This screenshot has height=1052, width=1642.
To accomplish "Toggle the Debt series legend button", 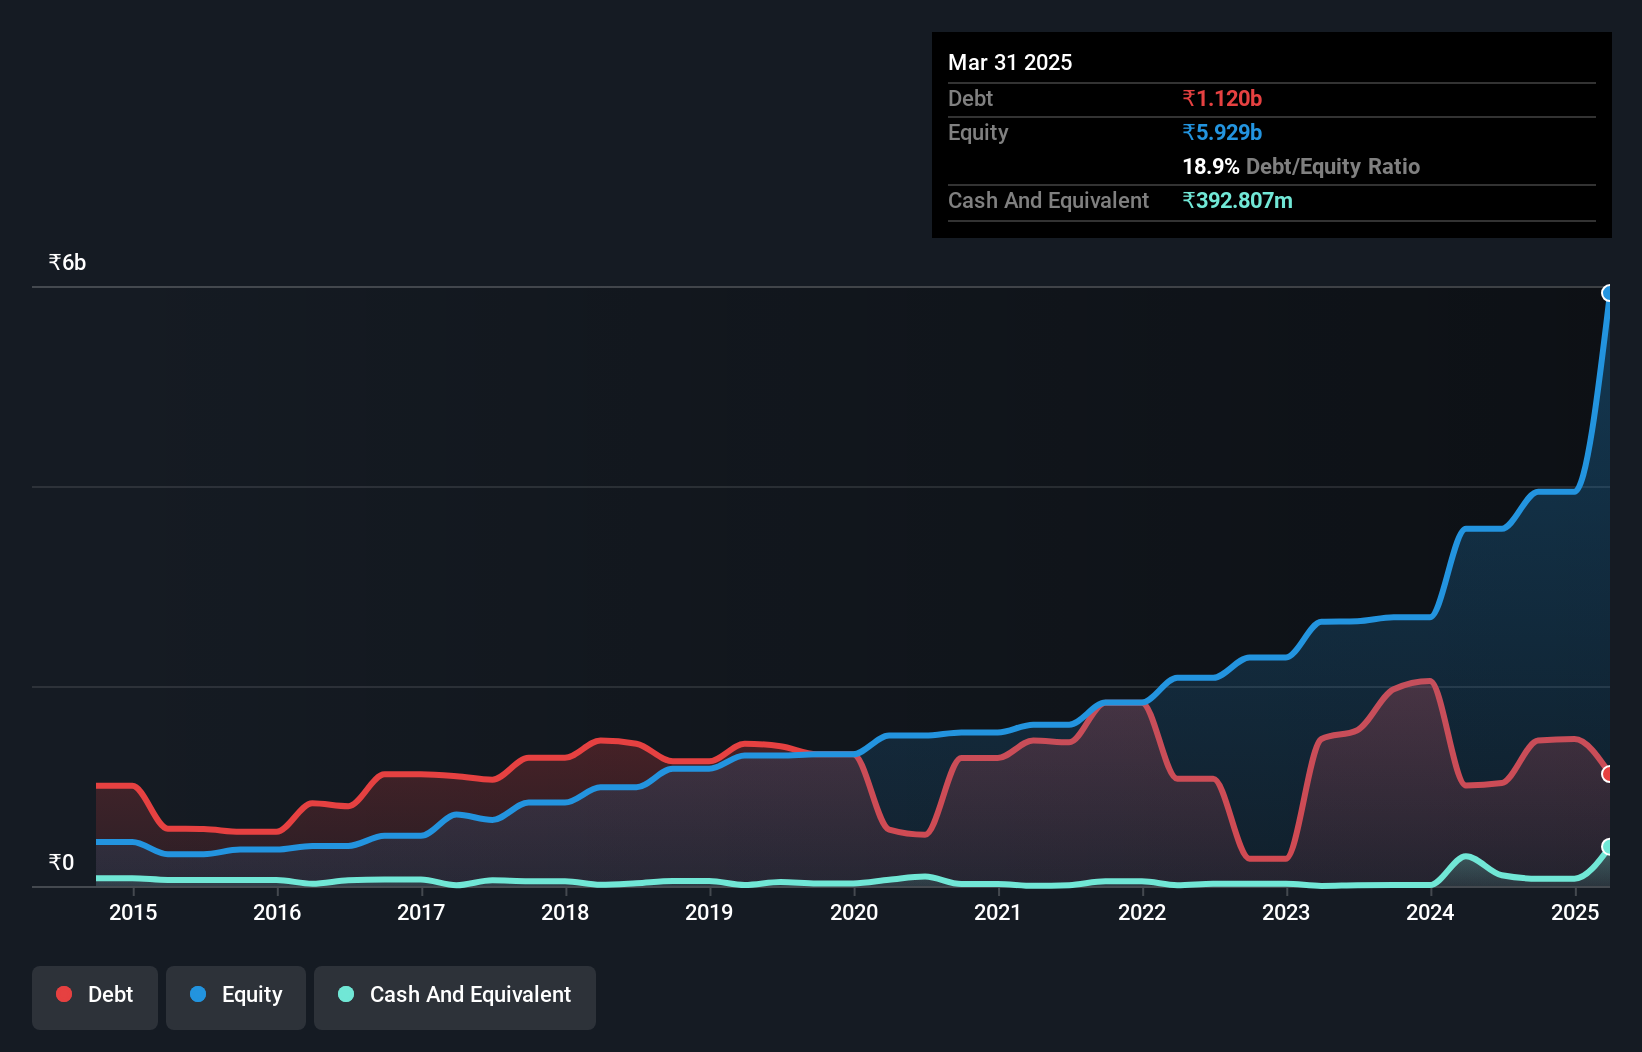I will [x=95, y=997].
